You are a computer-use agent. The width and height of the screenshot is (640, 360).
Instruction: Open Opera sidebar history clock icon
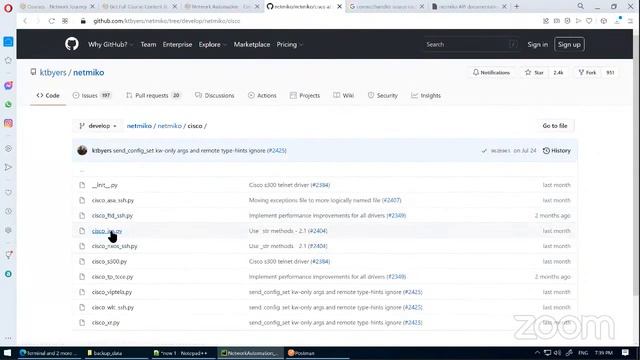click(x=8, y=211)
